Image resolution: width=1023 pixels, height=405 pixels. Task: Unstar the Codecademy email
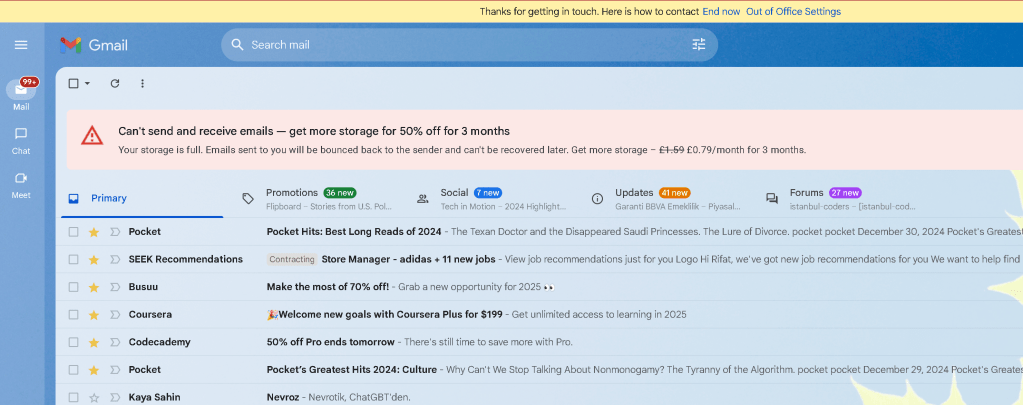pos(94,342)
